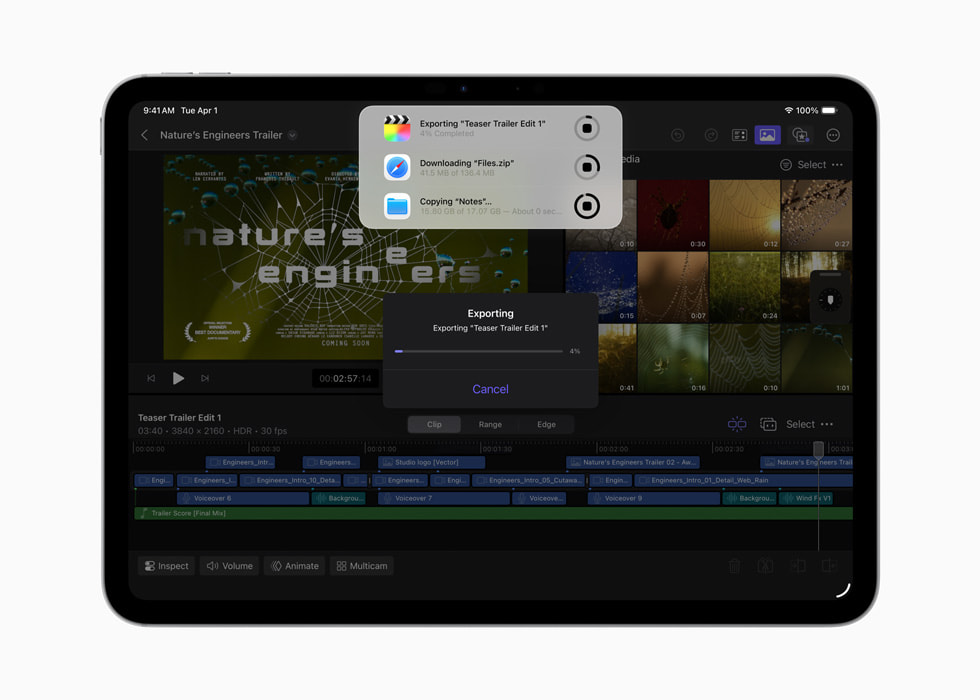Toggle timeline snapping icon
The height and width of the screenshot is (700, 980).
click(737, 424)
